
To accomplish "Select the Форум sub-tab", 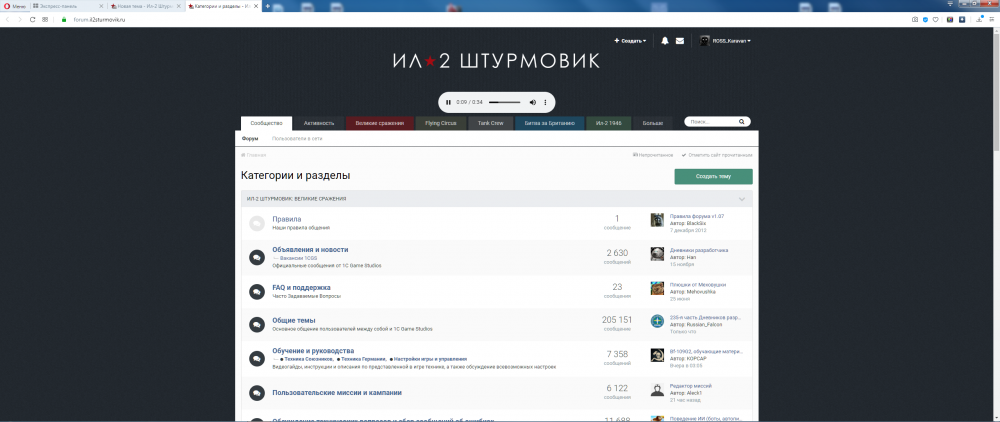I will click(250, 138).
